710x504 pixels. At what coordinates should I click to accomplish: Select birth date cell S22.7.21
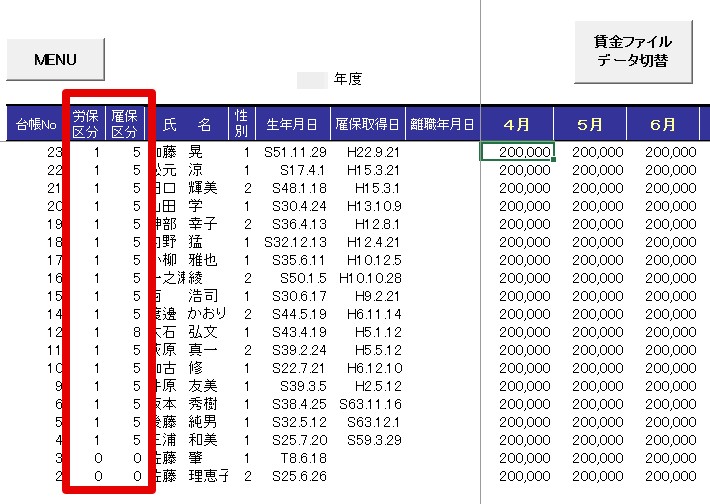(x=299, y=368)
